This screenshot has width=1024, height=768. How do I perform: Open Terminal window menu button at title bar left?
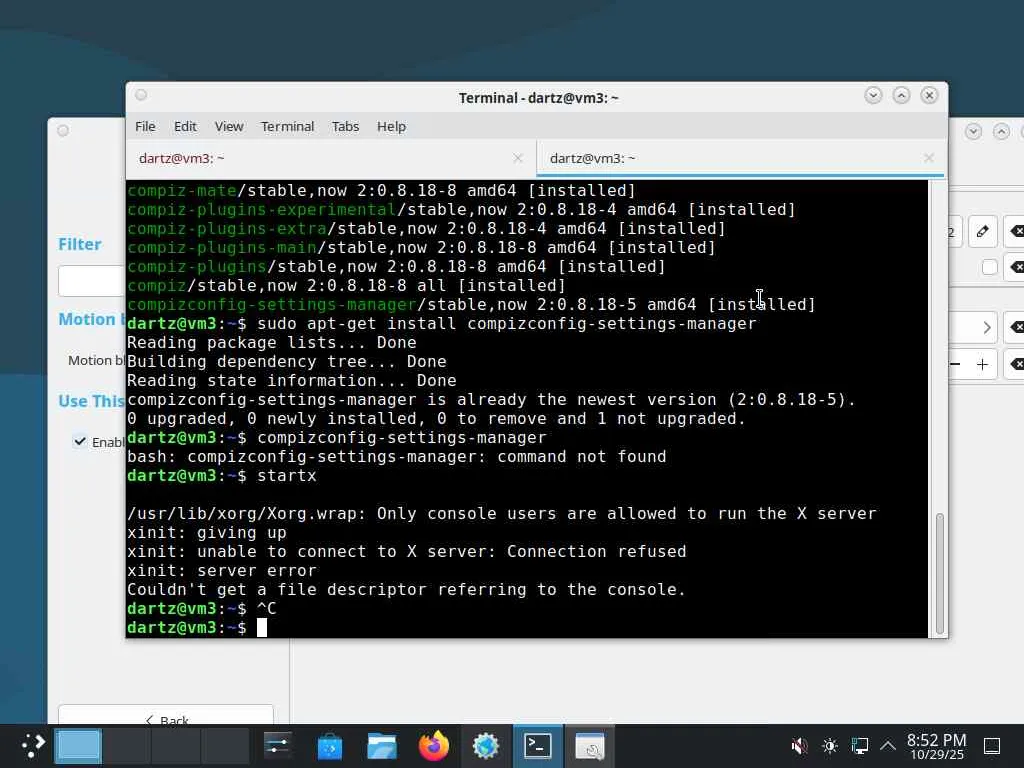point(141,95)
